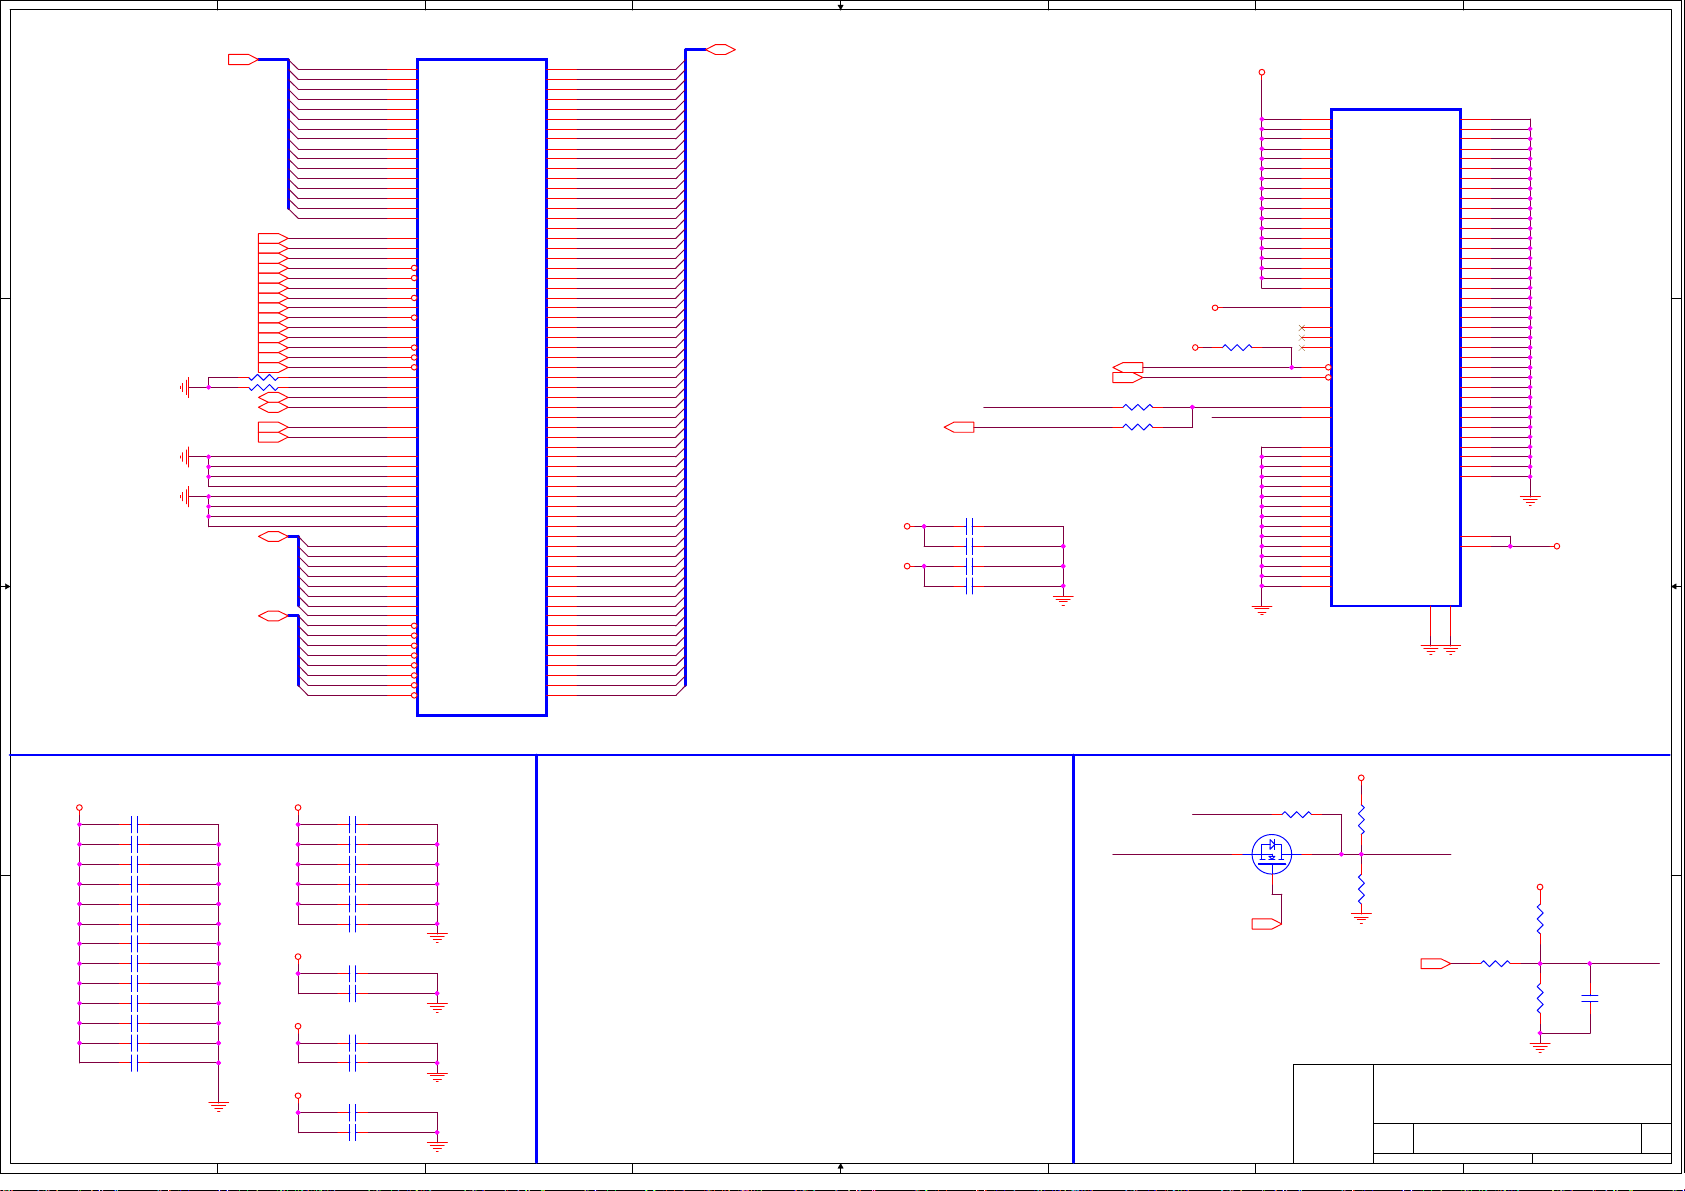
Task: Click the bus port at the large IC's top-left bus
Action: [243, 60]
